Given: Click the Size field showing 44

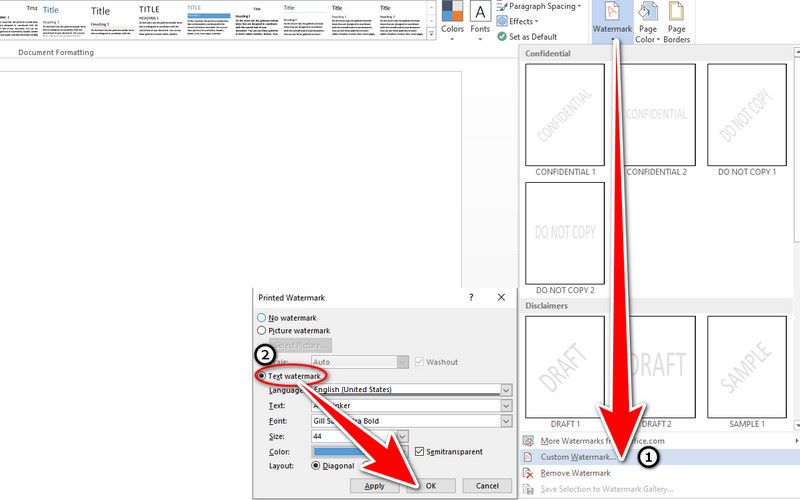Looking at the screenshot, I should click(354, 436).
